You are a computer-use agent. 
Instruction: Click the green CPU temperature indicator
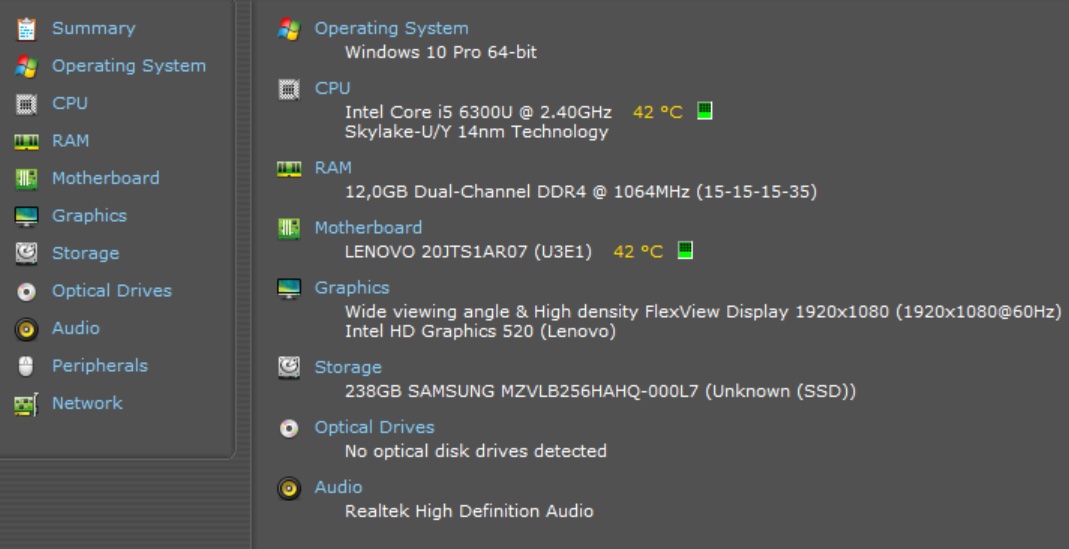(705, 111)
